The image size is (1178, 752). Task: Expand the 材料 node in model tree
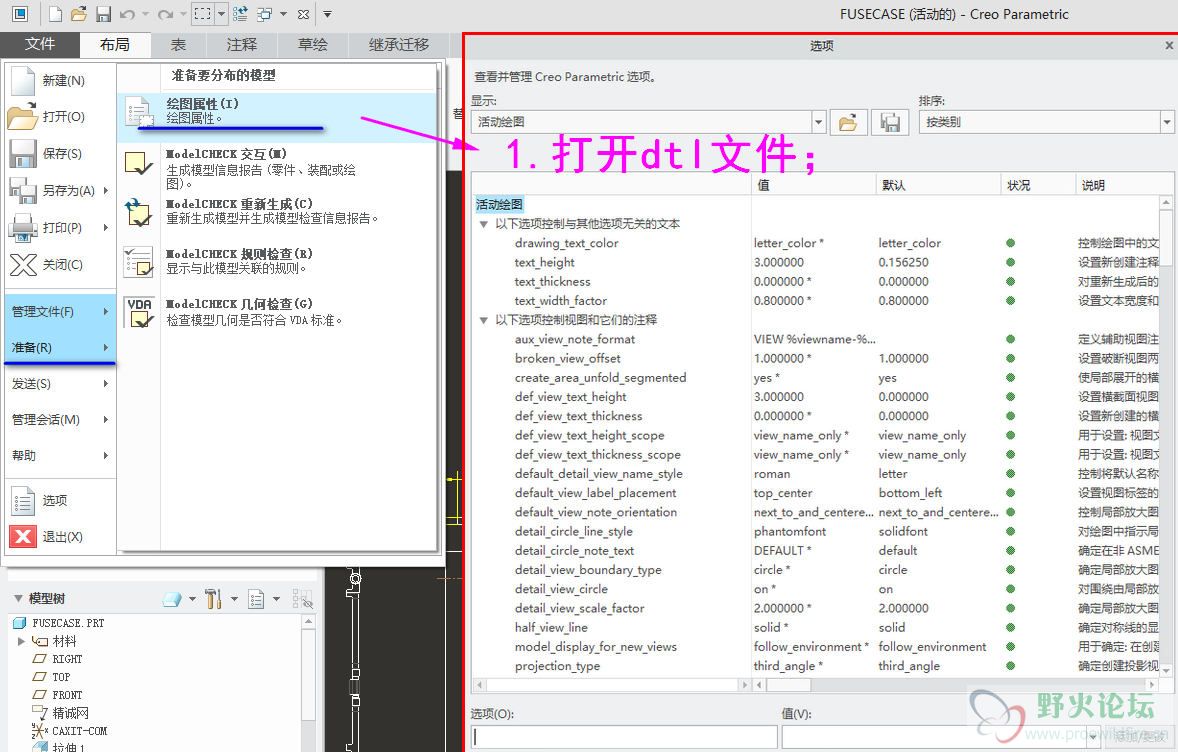click(21, 642)
